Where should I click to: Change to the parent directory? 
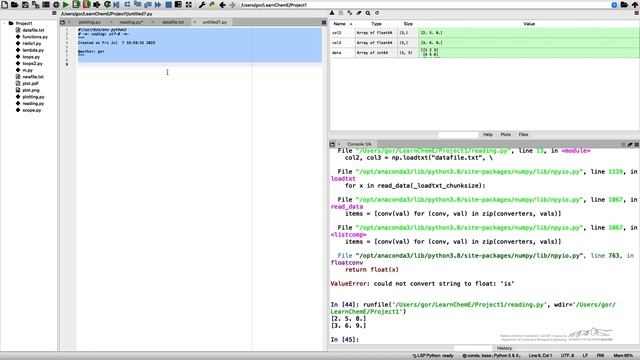[635, 4]
